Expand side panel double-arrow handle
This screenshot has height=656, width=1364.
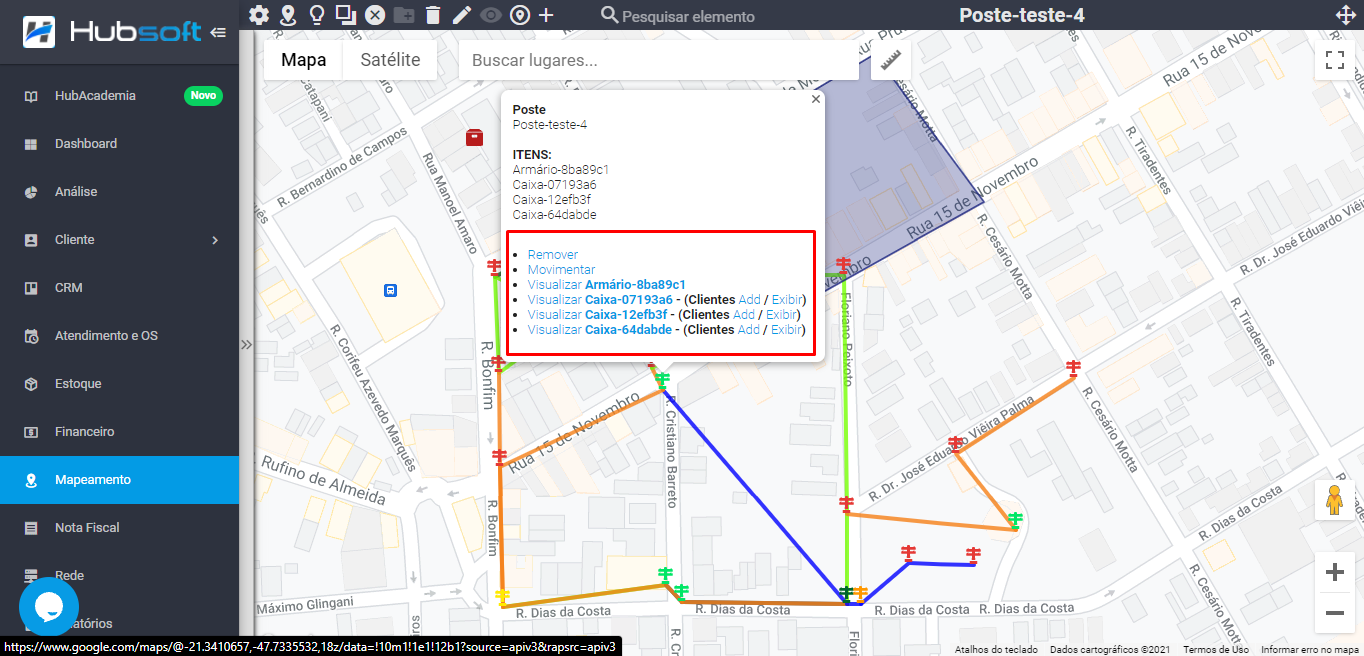246,344
